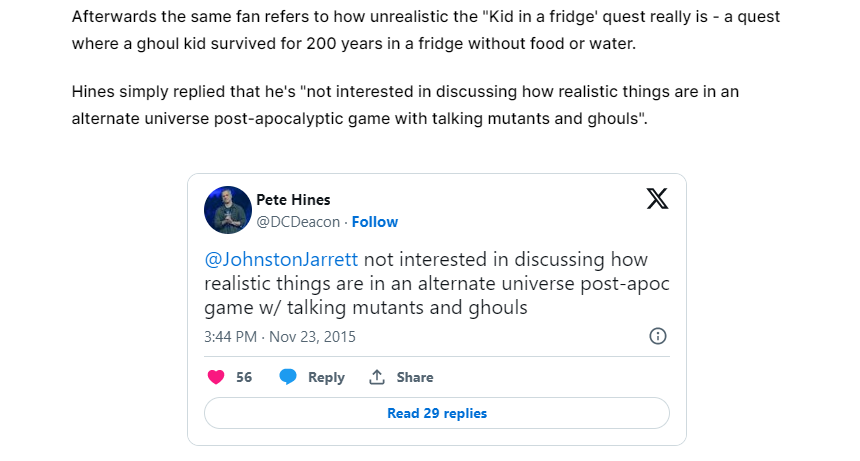Click the blue reply bubble icon
Screen dimensions: 860x461
(288, 377)
